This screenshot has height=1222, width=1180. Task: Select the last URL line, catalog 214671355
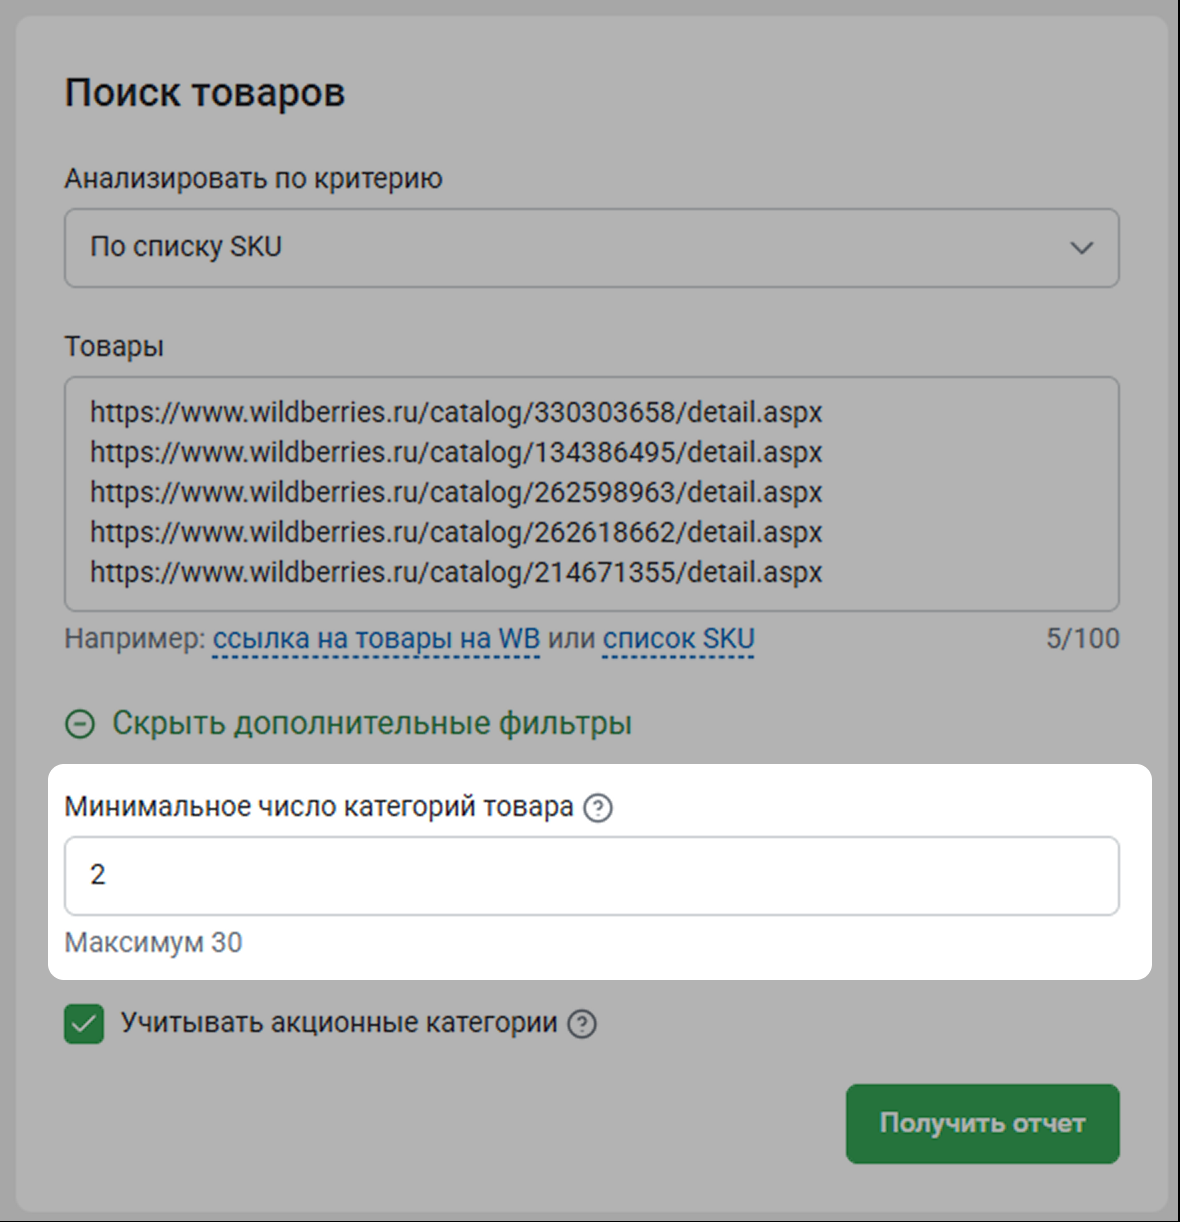[456, 572]
